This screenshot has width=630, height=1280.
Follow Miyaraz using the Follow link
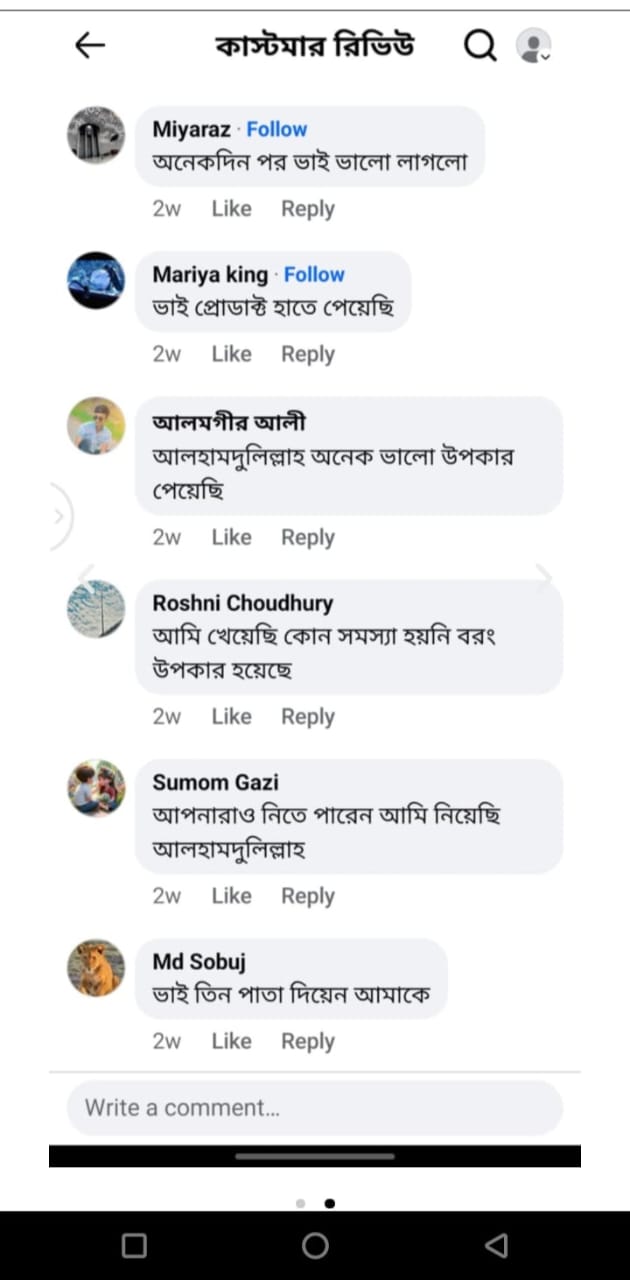tap(276, 128)
